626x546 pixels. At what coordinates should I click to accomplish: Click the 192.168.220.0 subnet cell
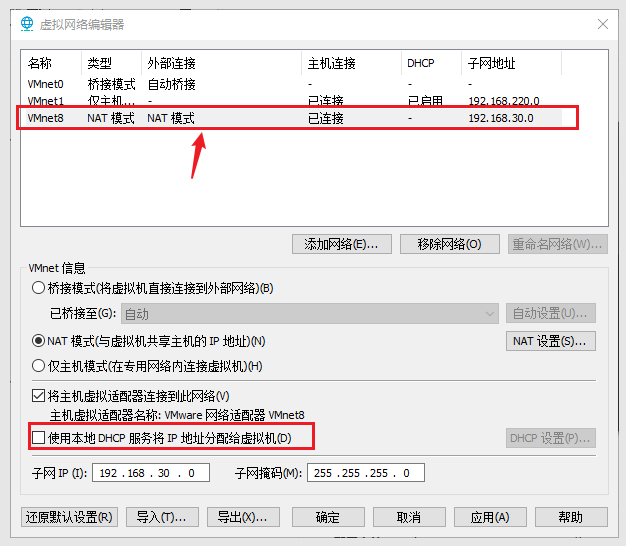coord(504,101)
